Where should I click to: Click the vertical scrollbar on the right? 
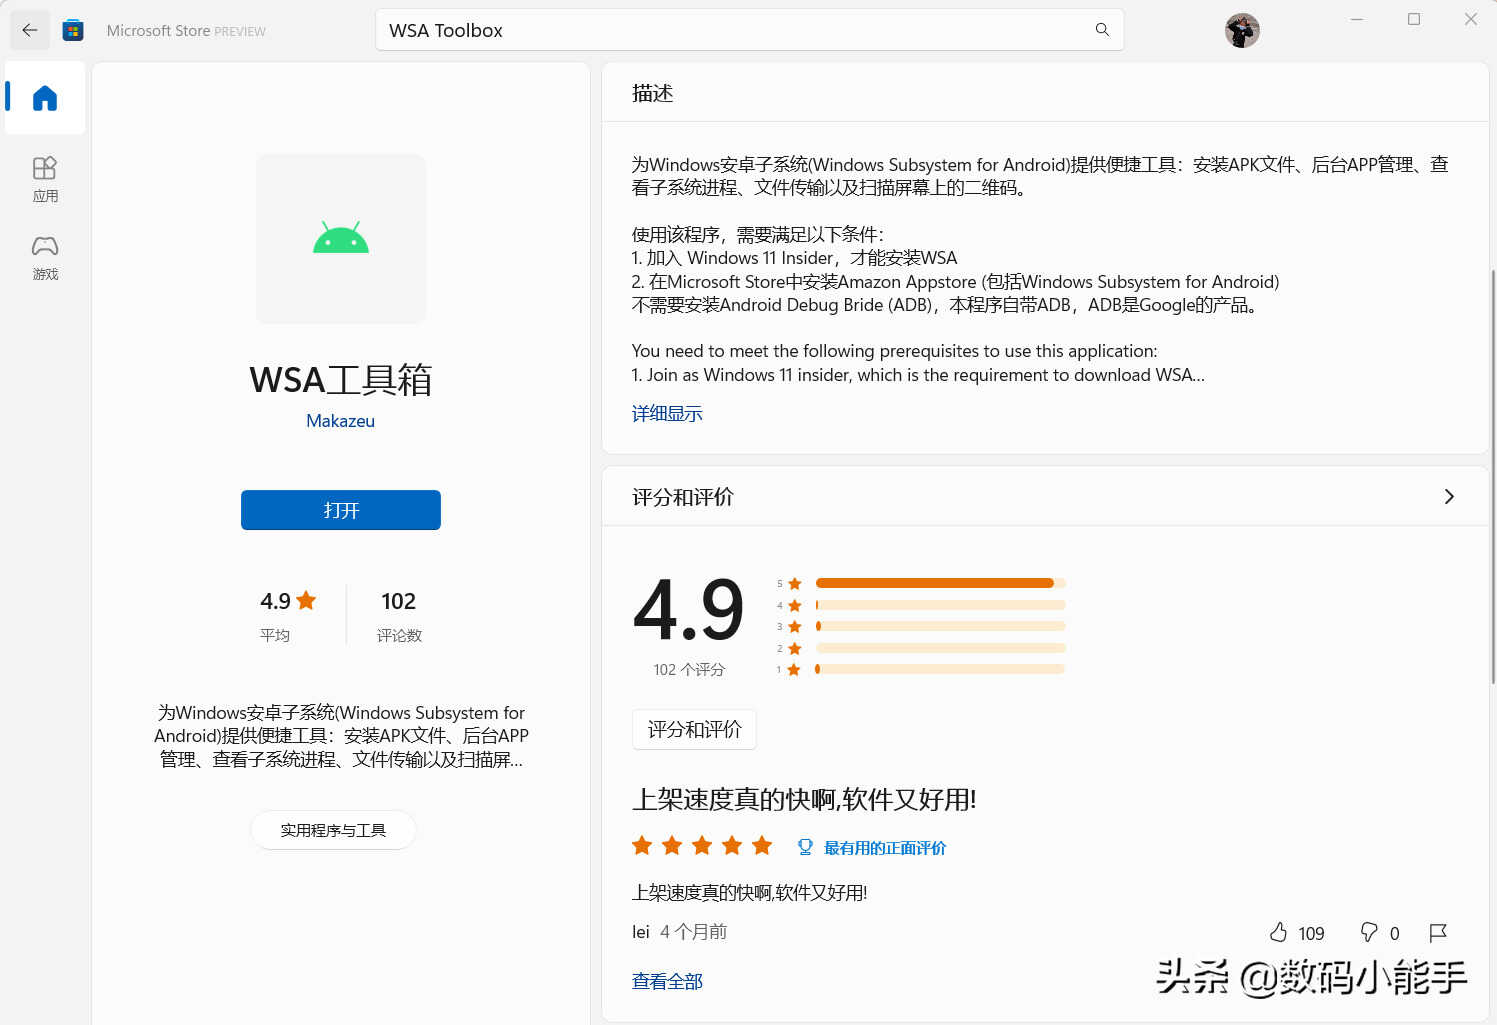tap(1492, 477)
